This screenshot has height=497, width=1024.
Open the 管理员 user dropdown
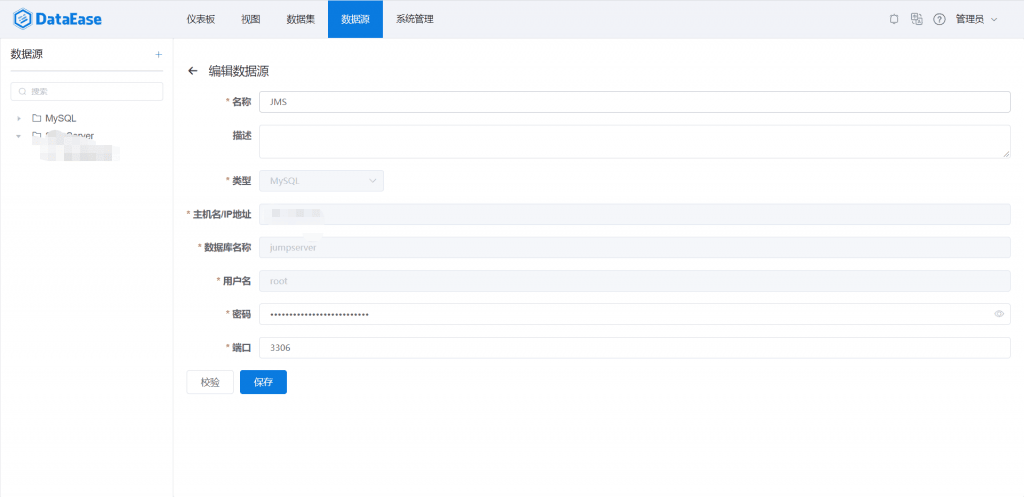[x=976, y=20]
